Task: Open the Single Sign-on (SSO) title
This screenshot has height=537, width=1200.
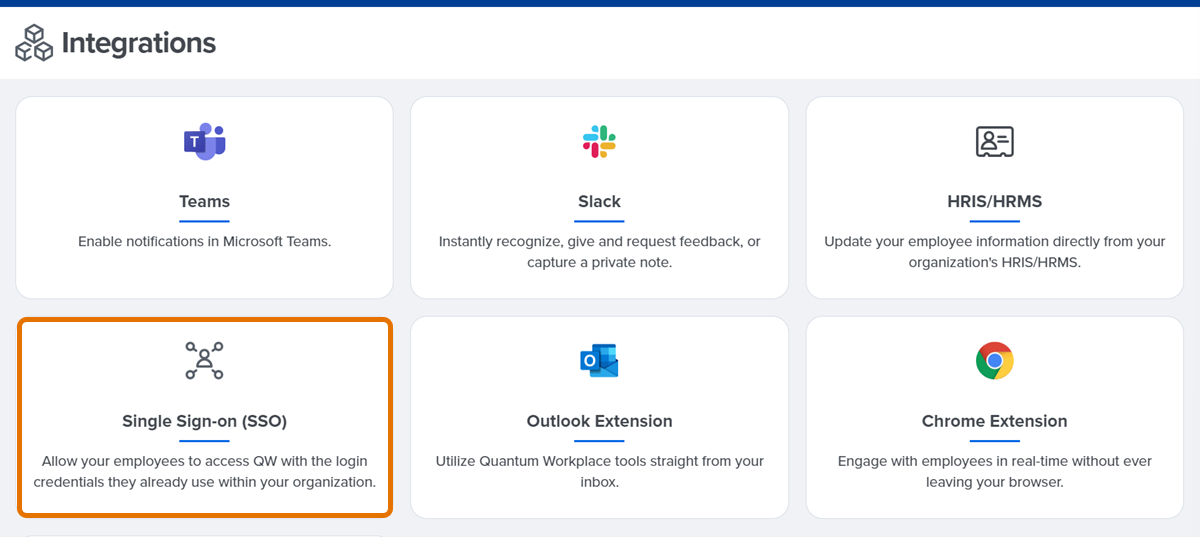Action: click(204, 421)
